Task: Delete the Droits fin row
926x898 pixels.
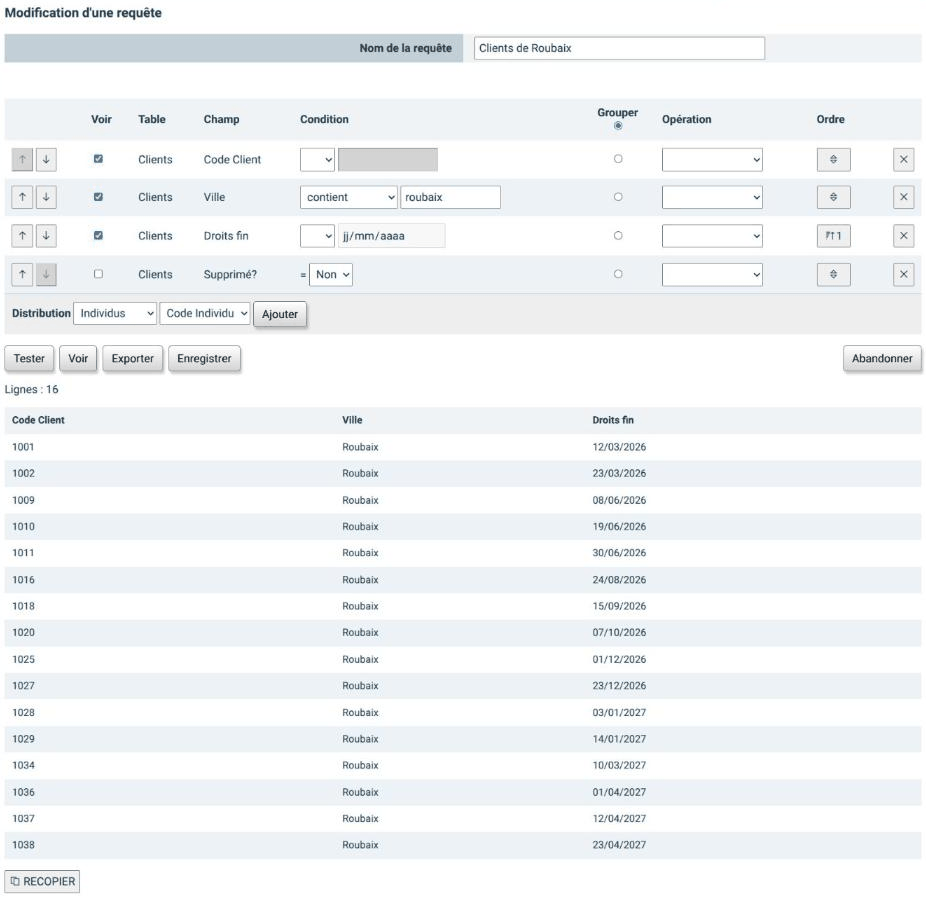Action: [904, 236]
